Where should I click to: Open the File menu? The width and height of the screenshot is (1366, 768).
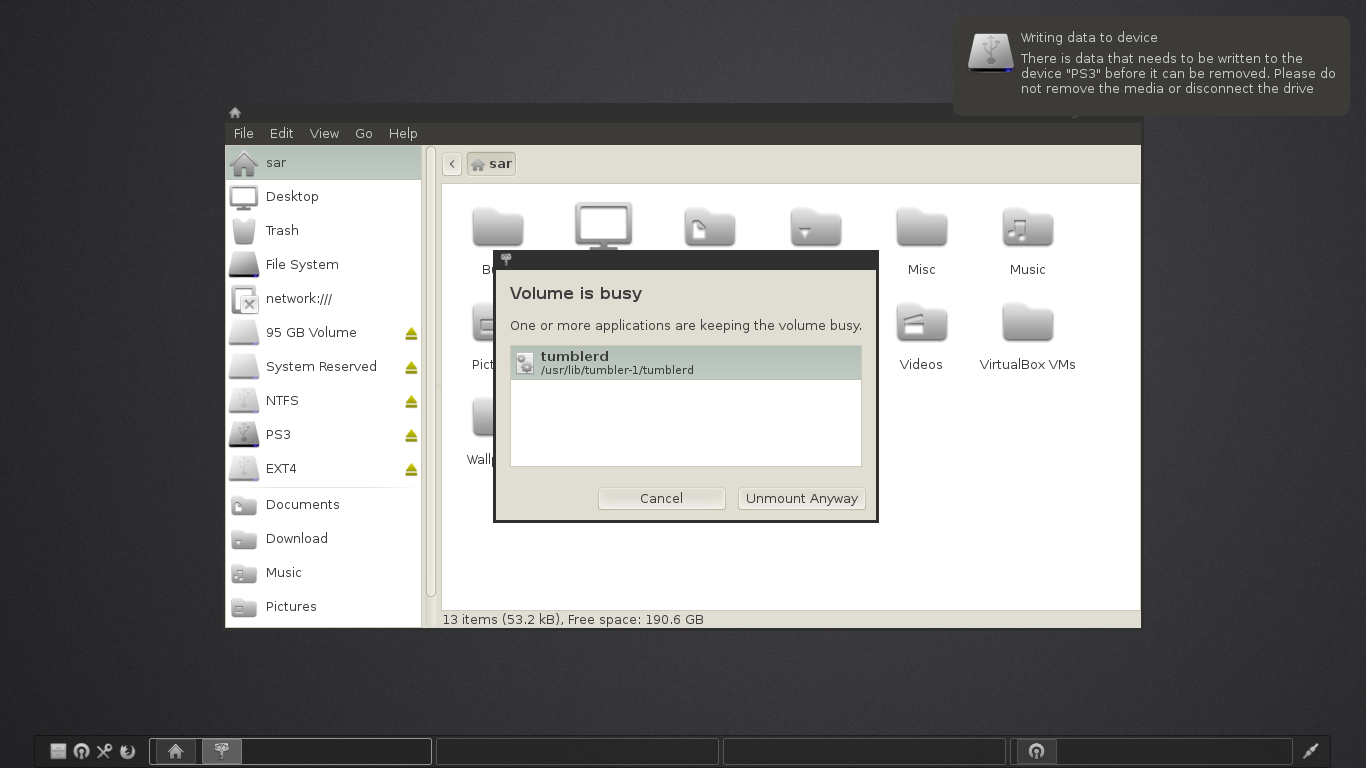[x=243, y=133]
